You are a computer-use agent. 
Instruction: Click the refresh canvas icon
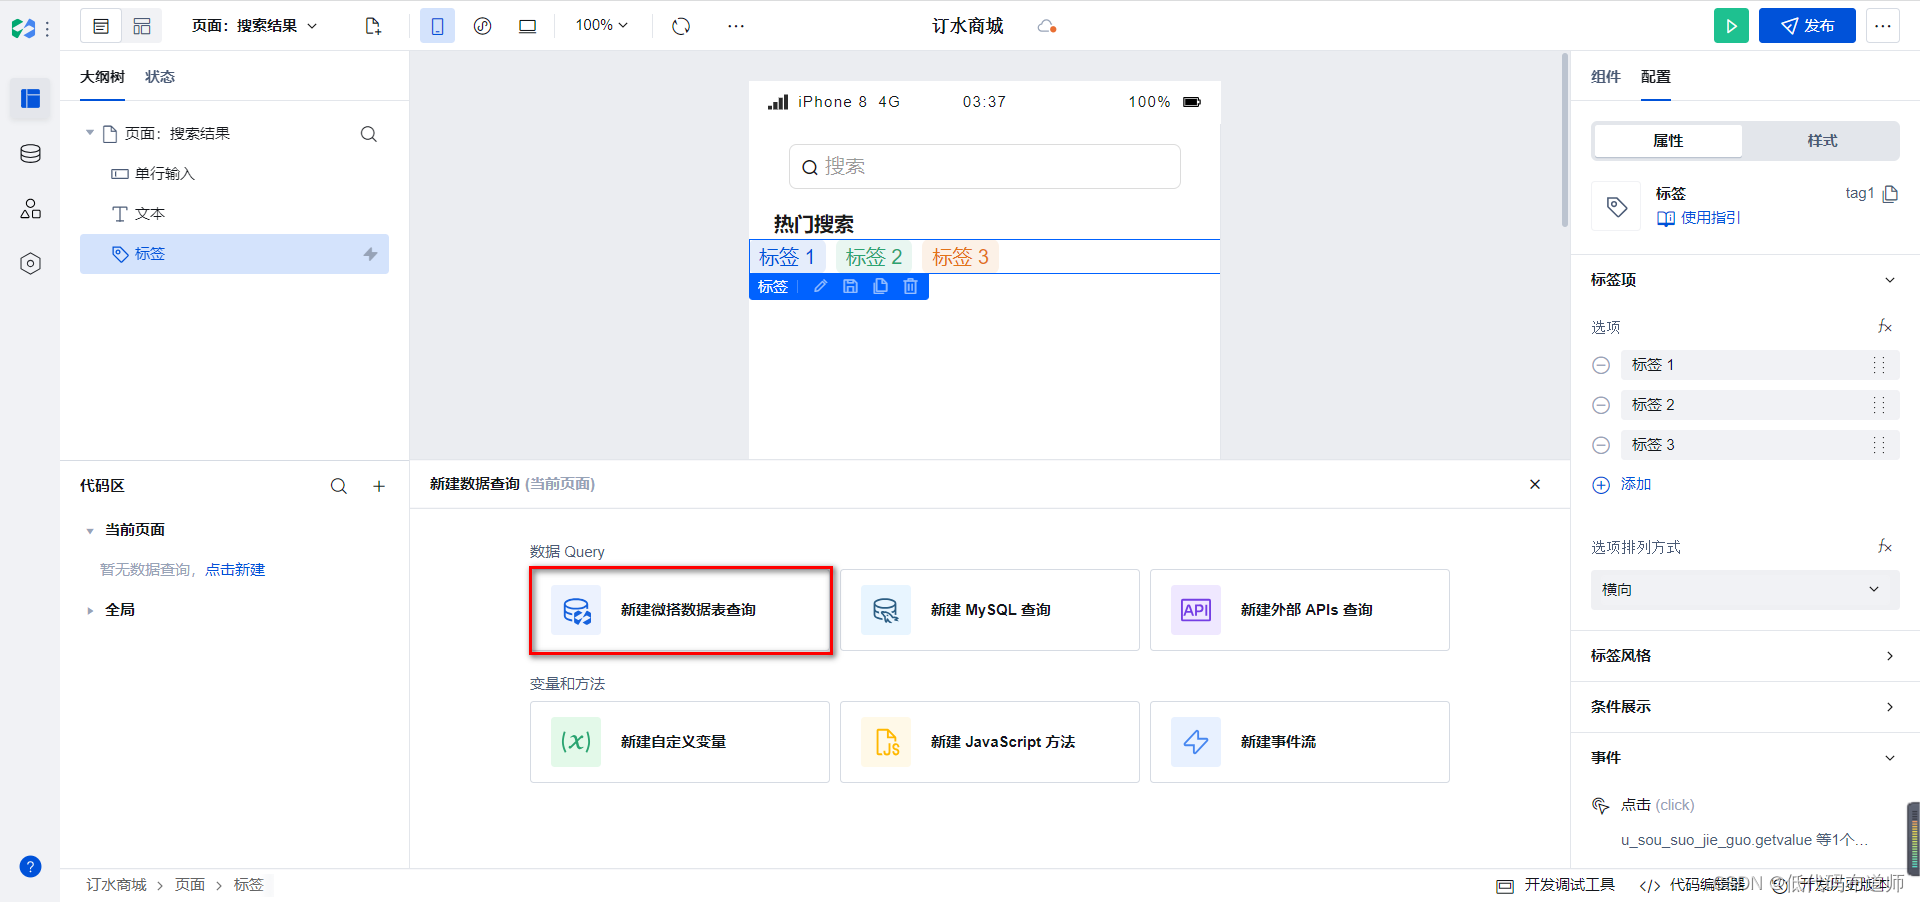click(681, 26)
